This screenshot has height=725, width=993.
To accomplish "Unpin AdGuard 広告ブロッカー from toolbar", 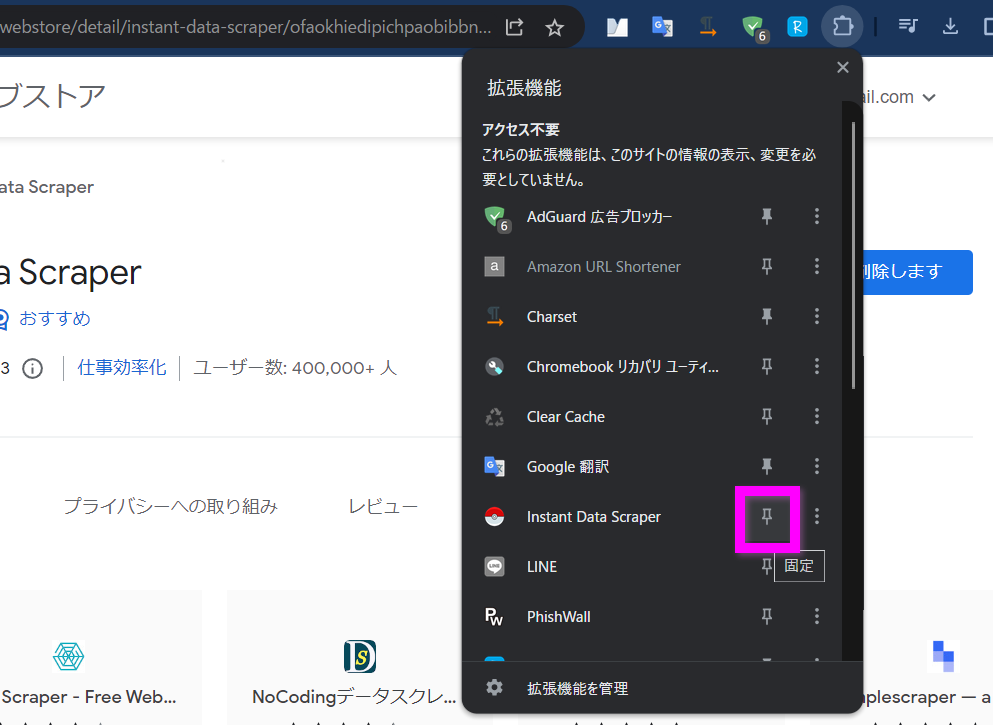I will tap(767, 217).
